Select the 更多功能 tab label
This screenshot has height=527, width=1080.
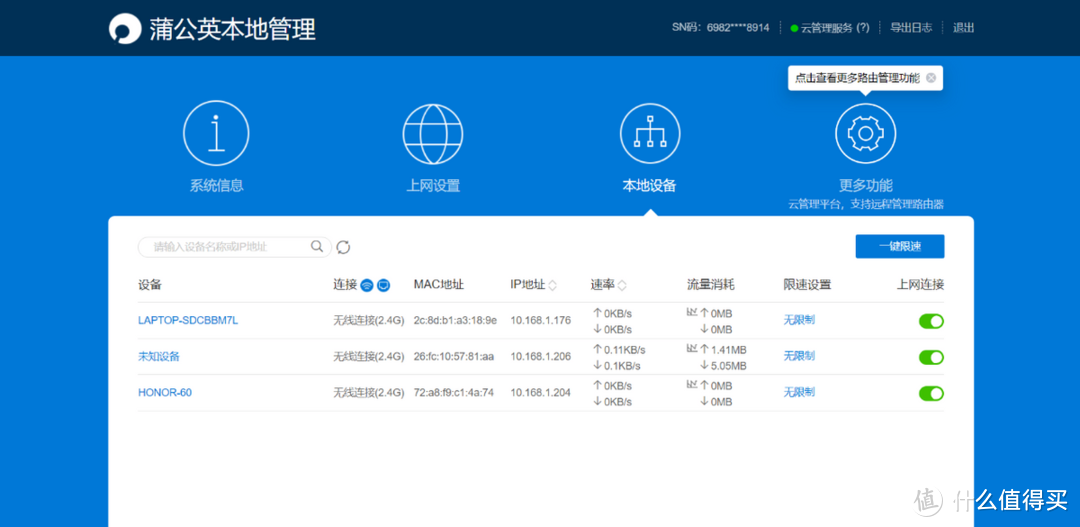(866, 185)
